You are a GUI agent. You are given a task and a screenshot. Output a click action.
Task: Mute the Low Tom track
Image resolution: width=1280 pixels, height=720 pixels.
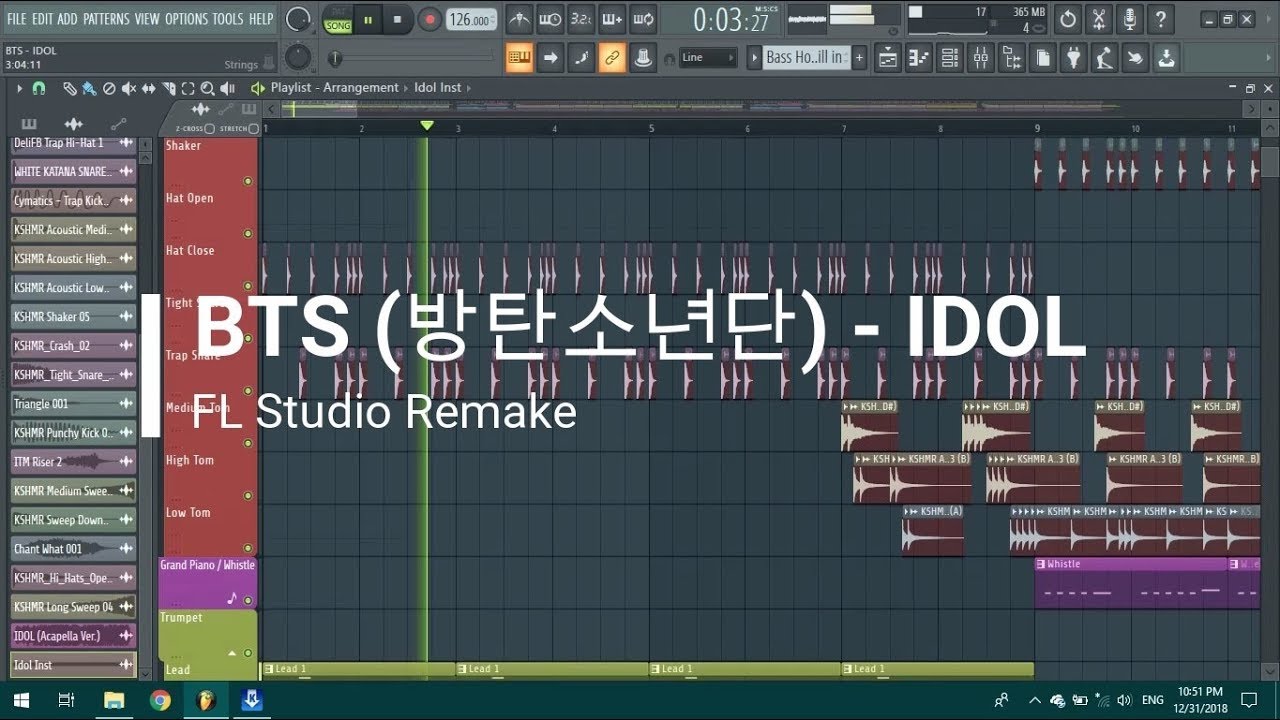click(248, 548)
